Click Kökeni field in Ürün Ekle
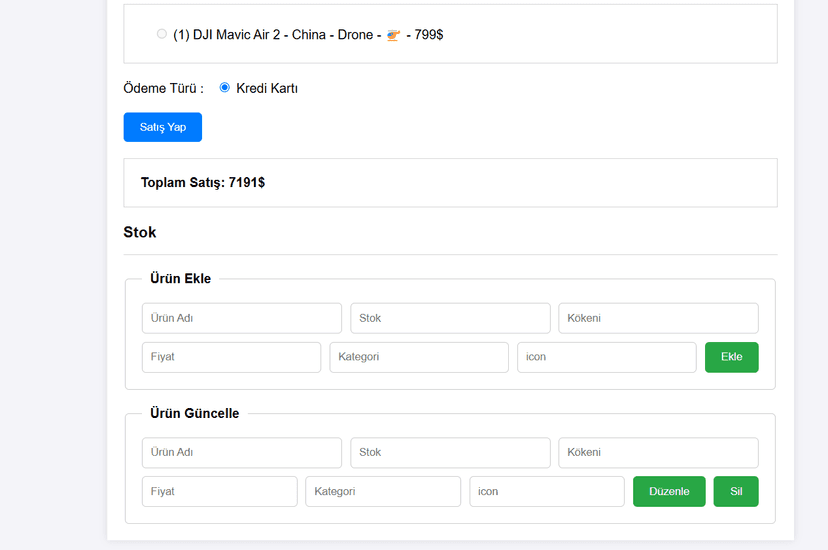The width and height of the screenshot is (828, 550). [658, 318]
